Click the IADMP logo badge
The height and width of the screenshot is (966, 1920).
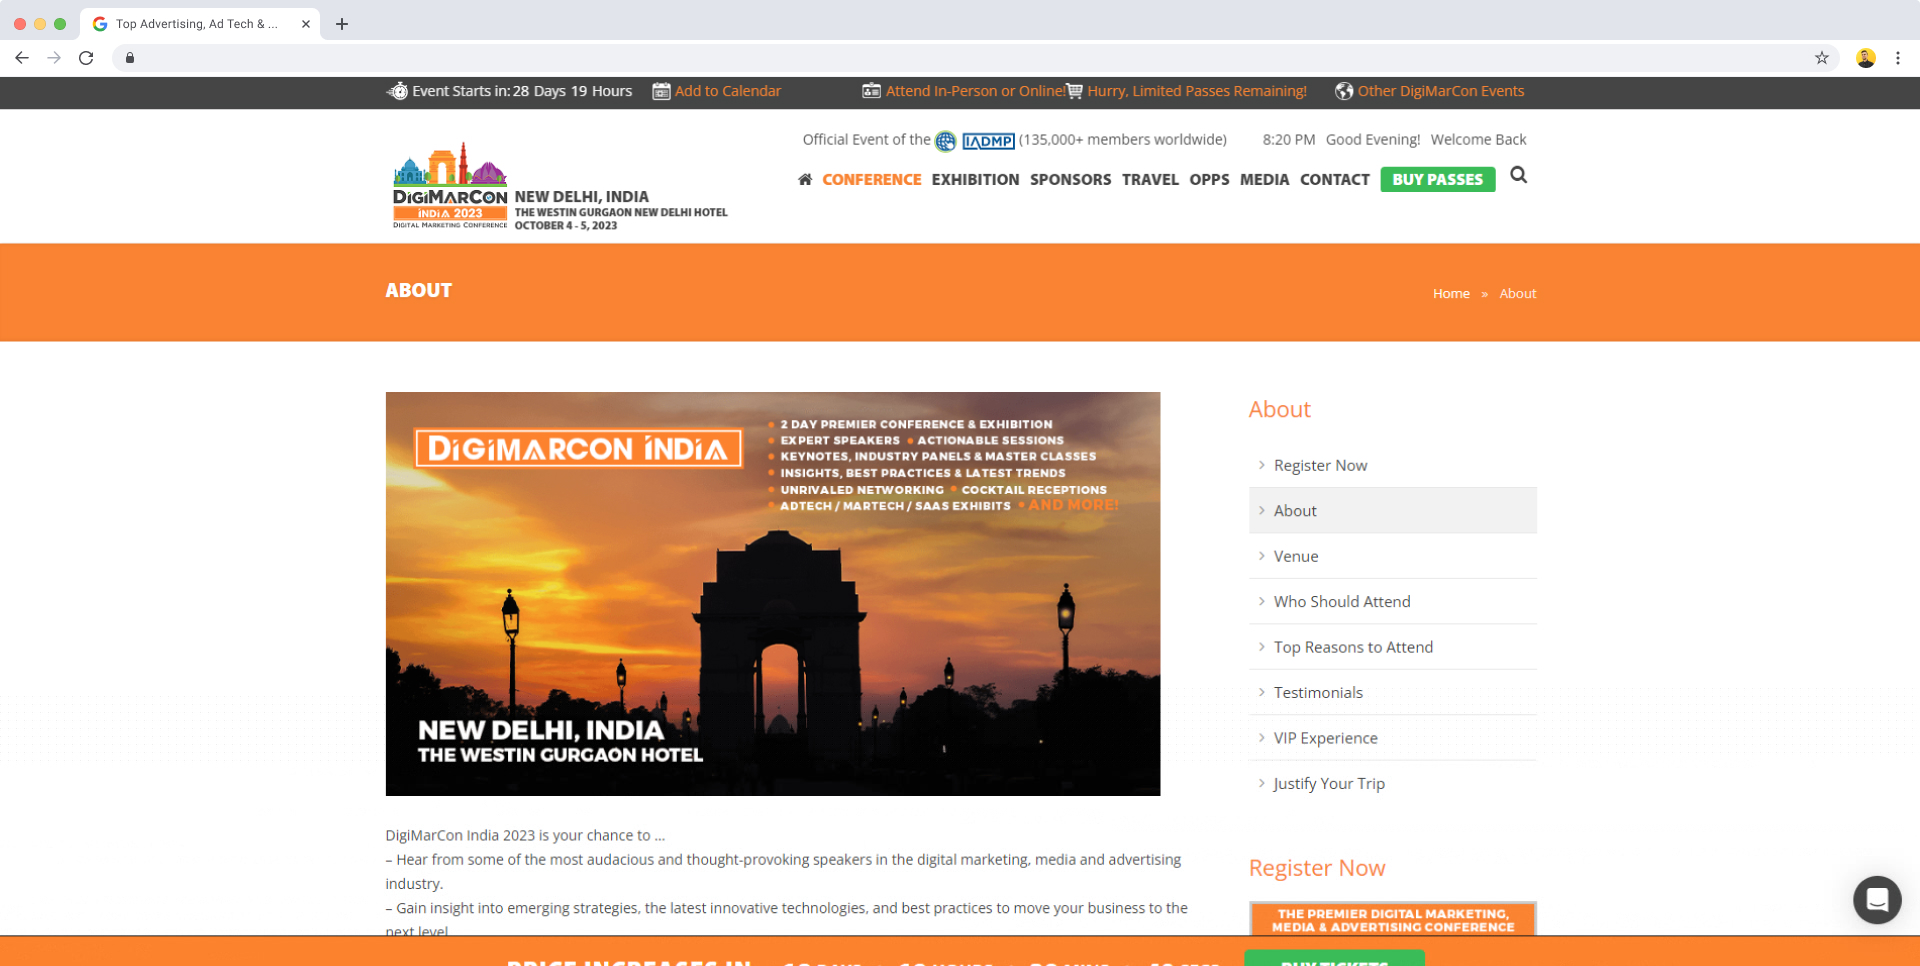tap(988, 141)
